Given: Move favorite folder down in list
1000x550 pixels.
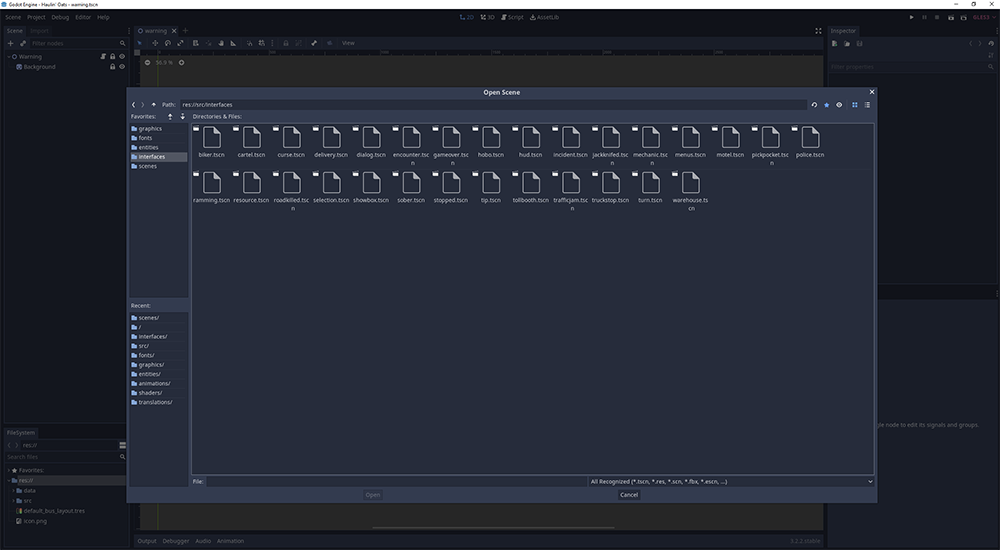Looking at the screenshot, I should coord(182,116).
